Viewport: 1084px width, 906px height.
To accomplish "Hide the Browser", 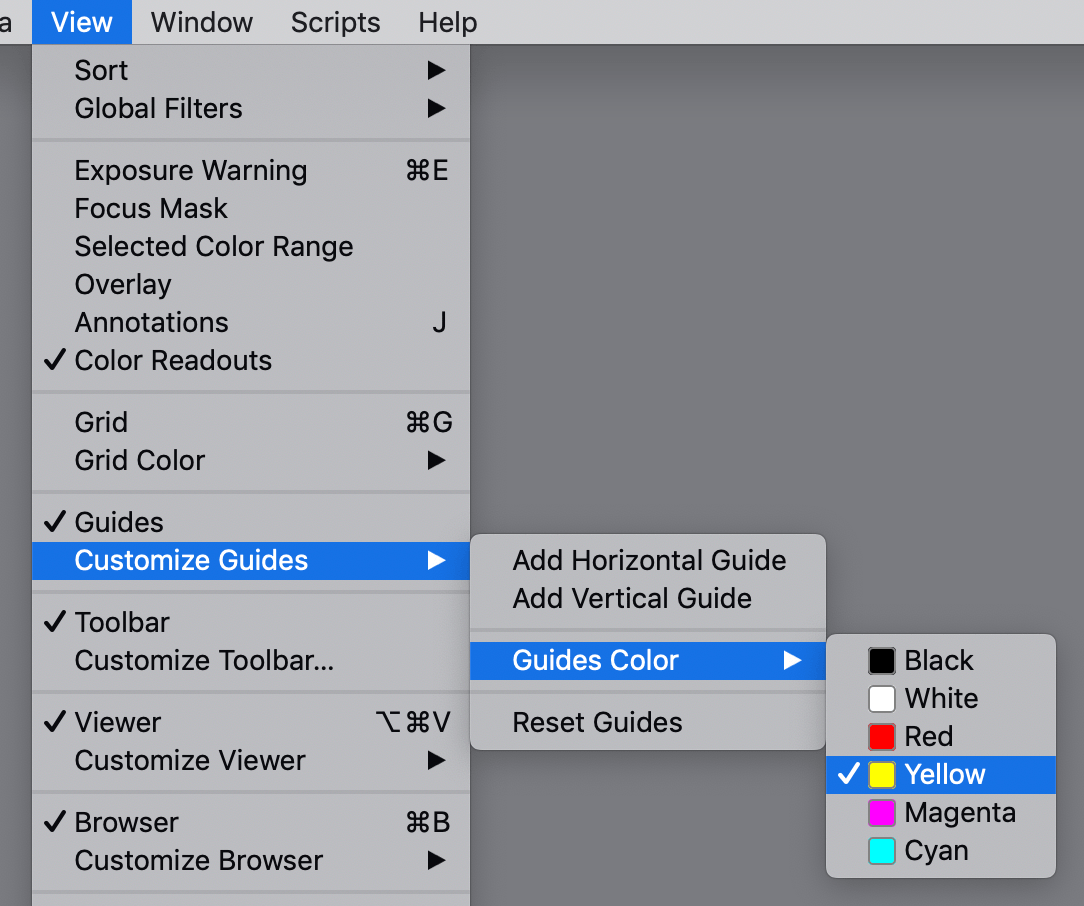I will (251, 823).
